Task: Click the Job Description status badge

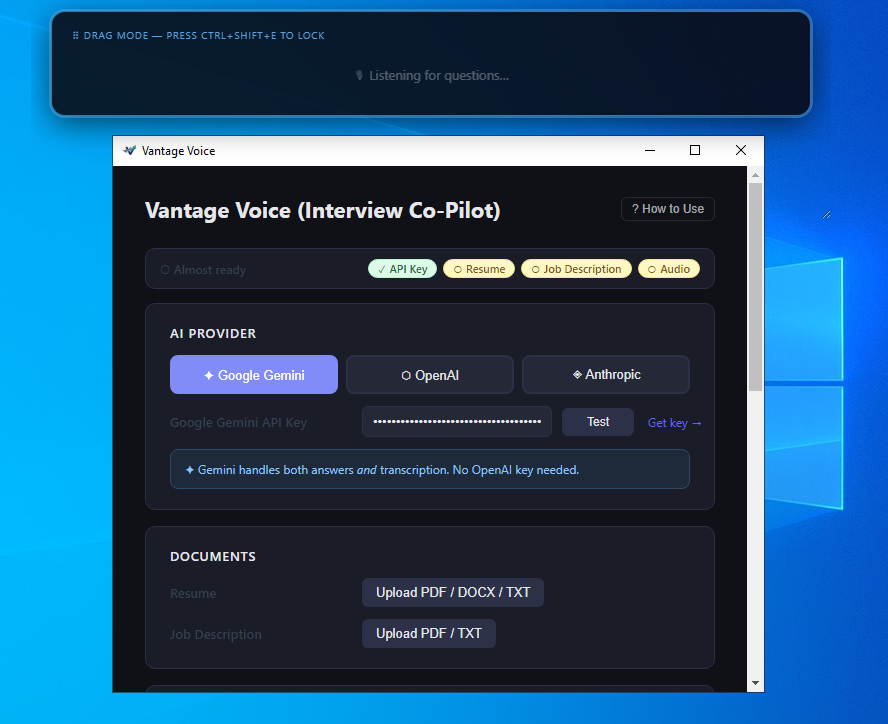Action: pyautogui.click(x=576, y=268)
